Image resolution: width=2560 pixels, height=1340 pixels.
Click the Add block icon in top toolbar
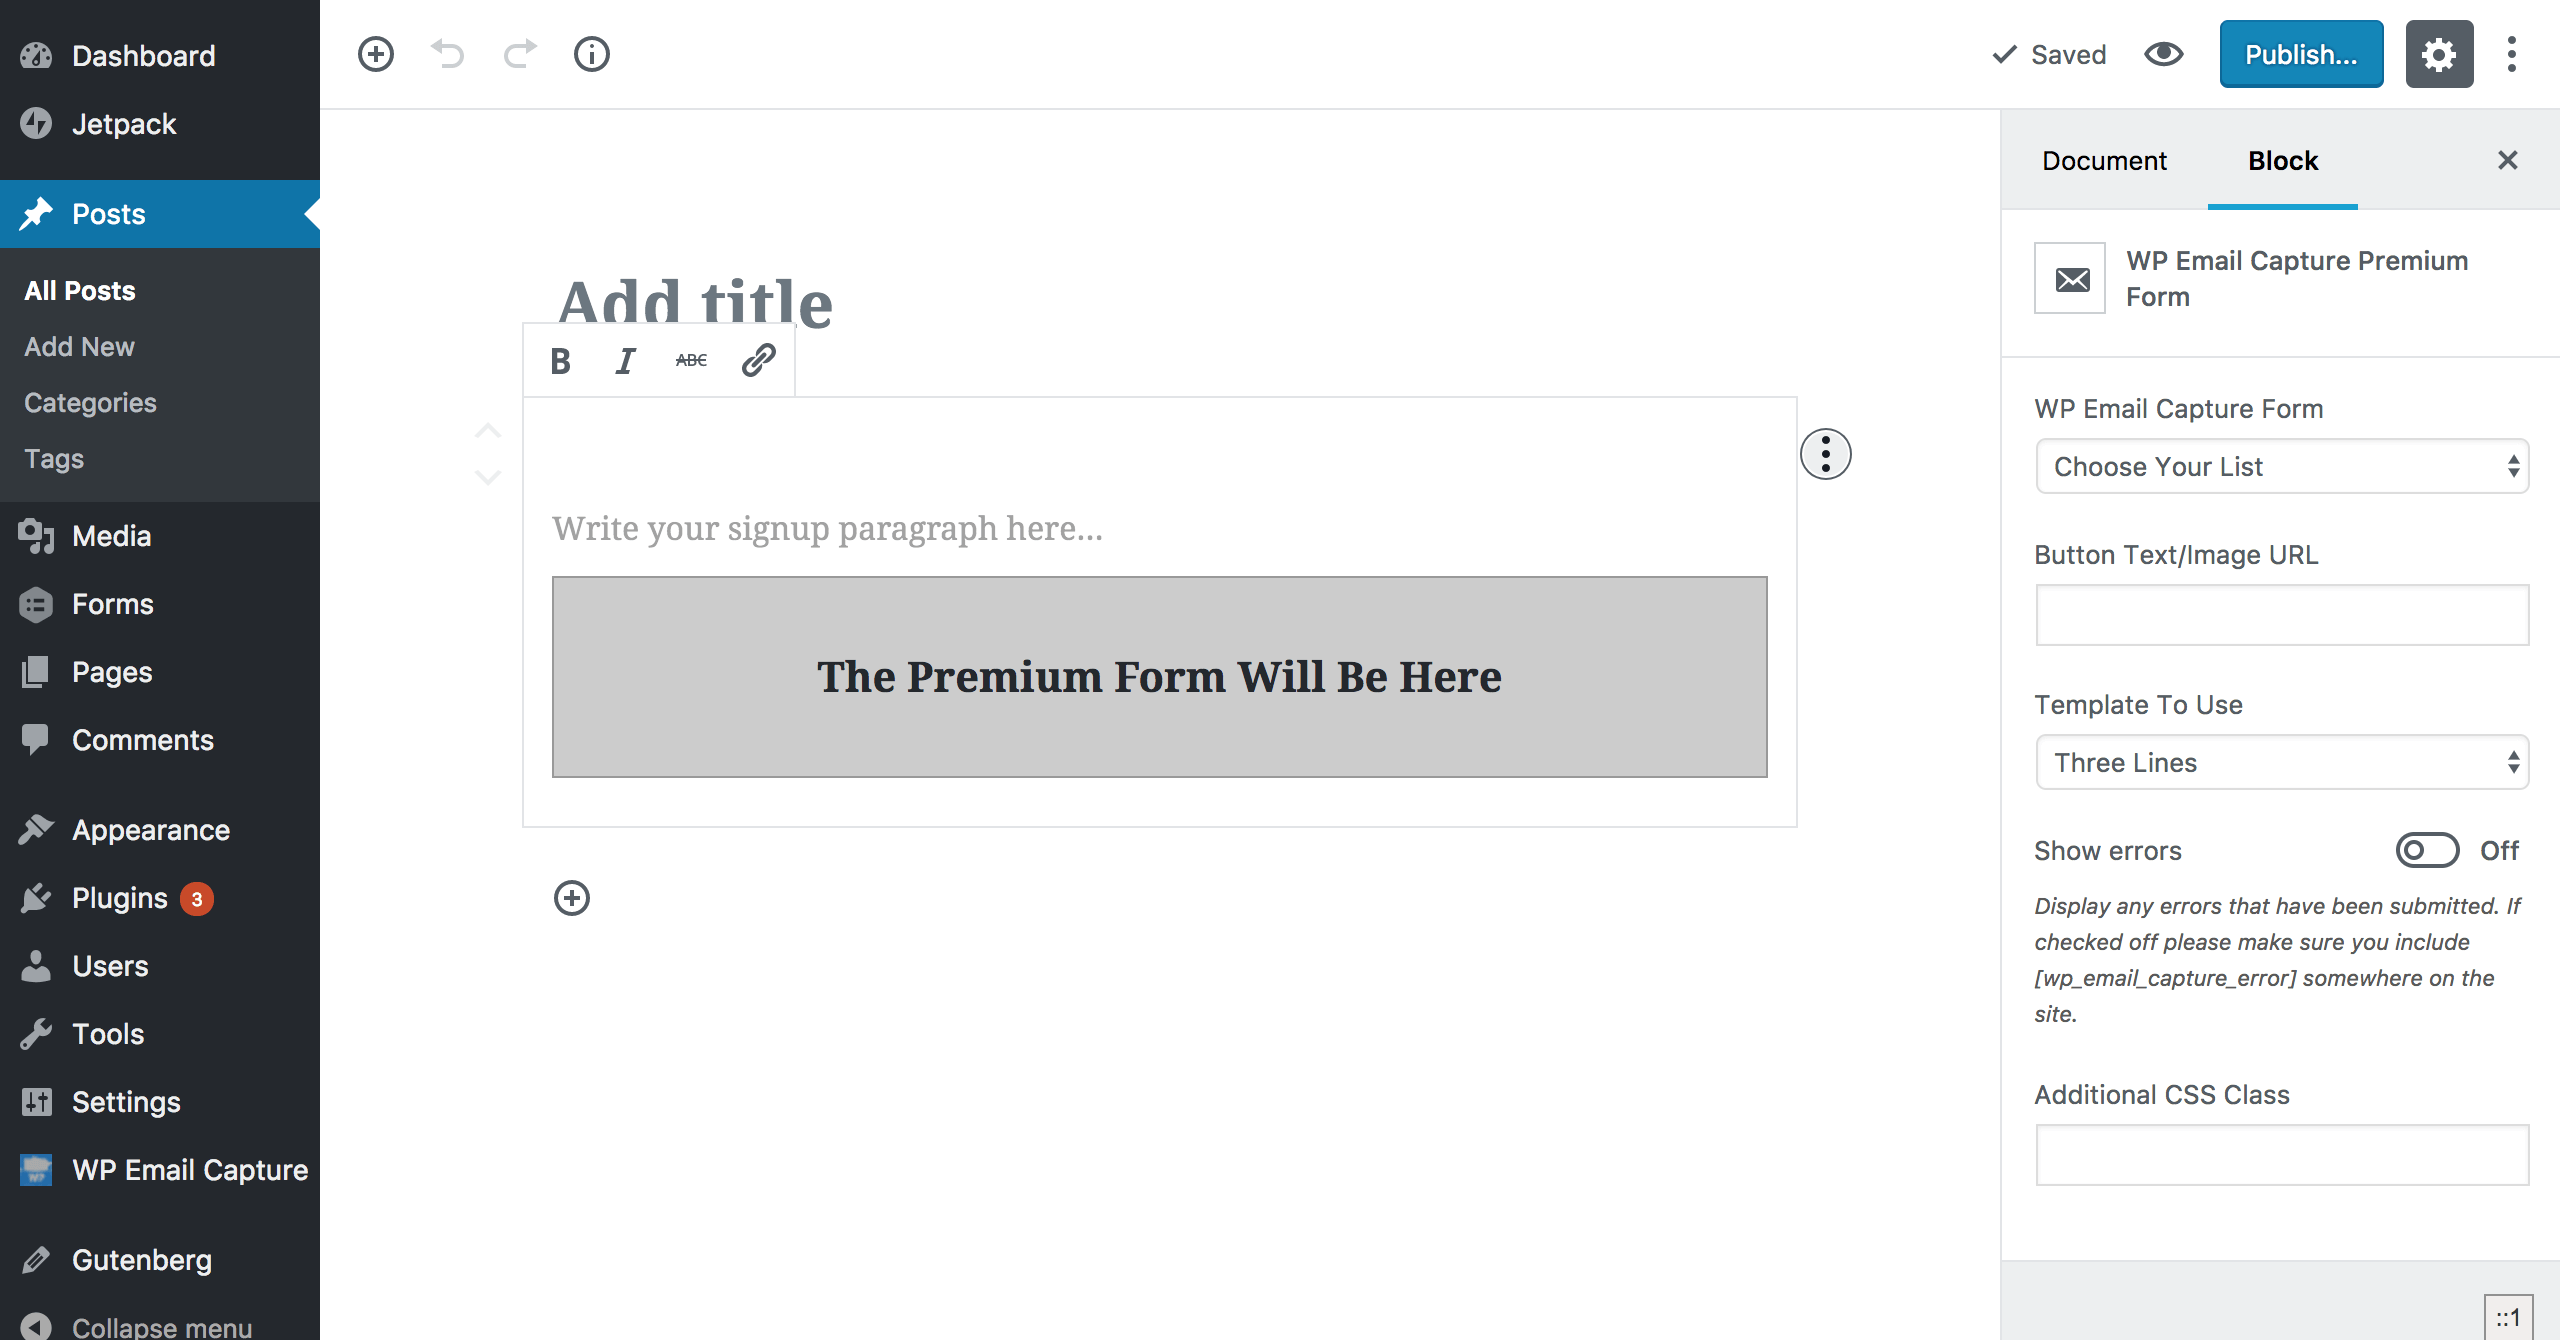(x=376, y=54)
